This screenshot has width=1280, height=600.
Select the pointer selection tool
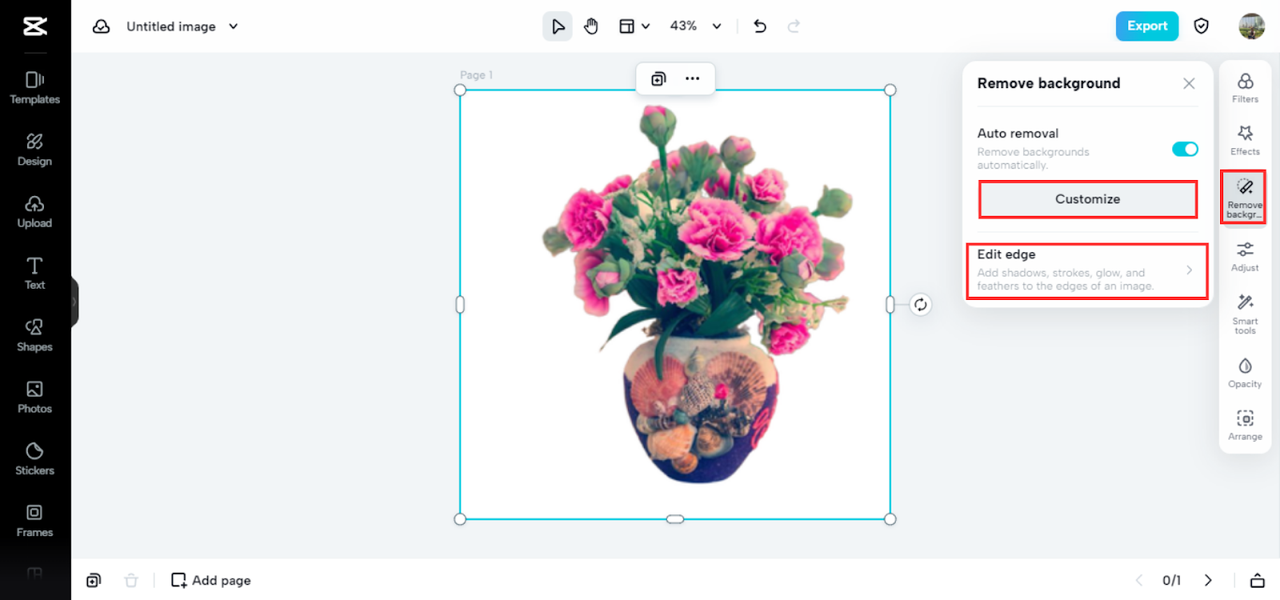[558, 26]
